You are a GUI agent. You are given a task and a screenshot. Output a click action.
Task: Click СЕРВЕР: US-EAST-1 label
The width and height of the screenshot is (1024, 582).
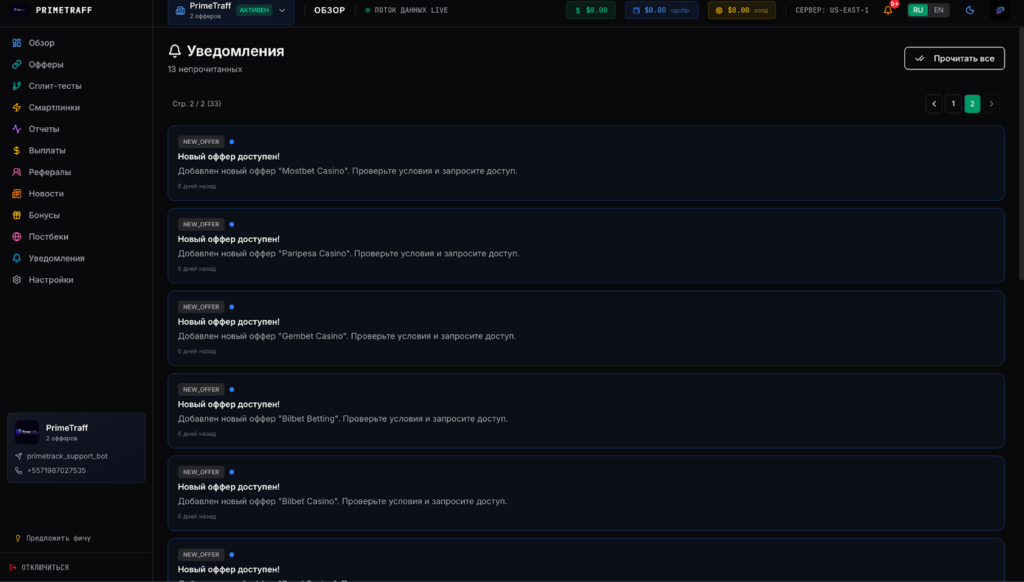[832, 10]
